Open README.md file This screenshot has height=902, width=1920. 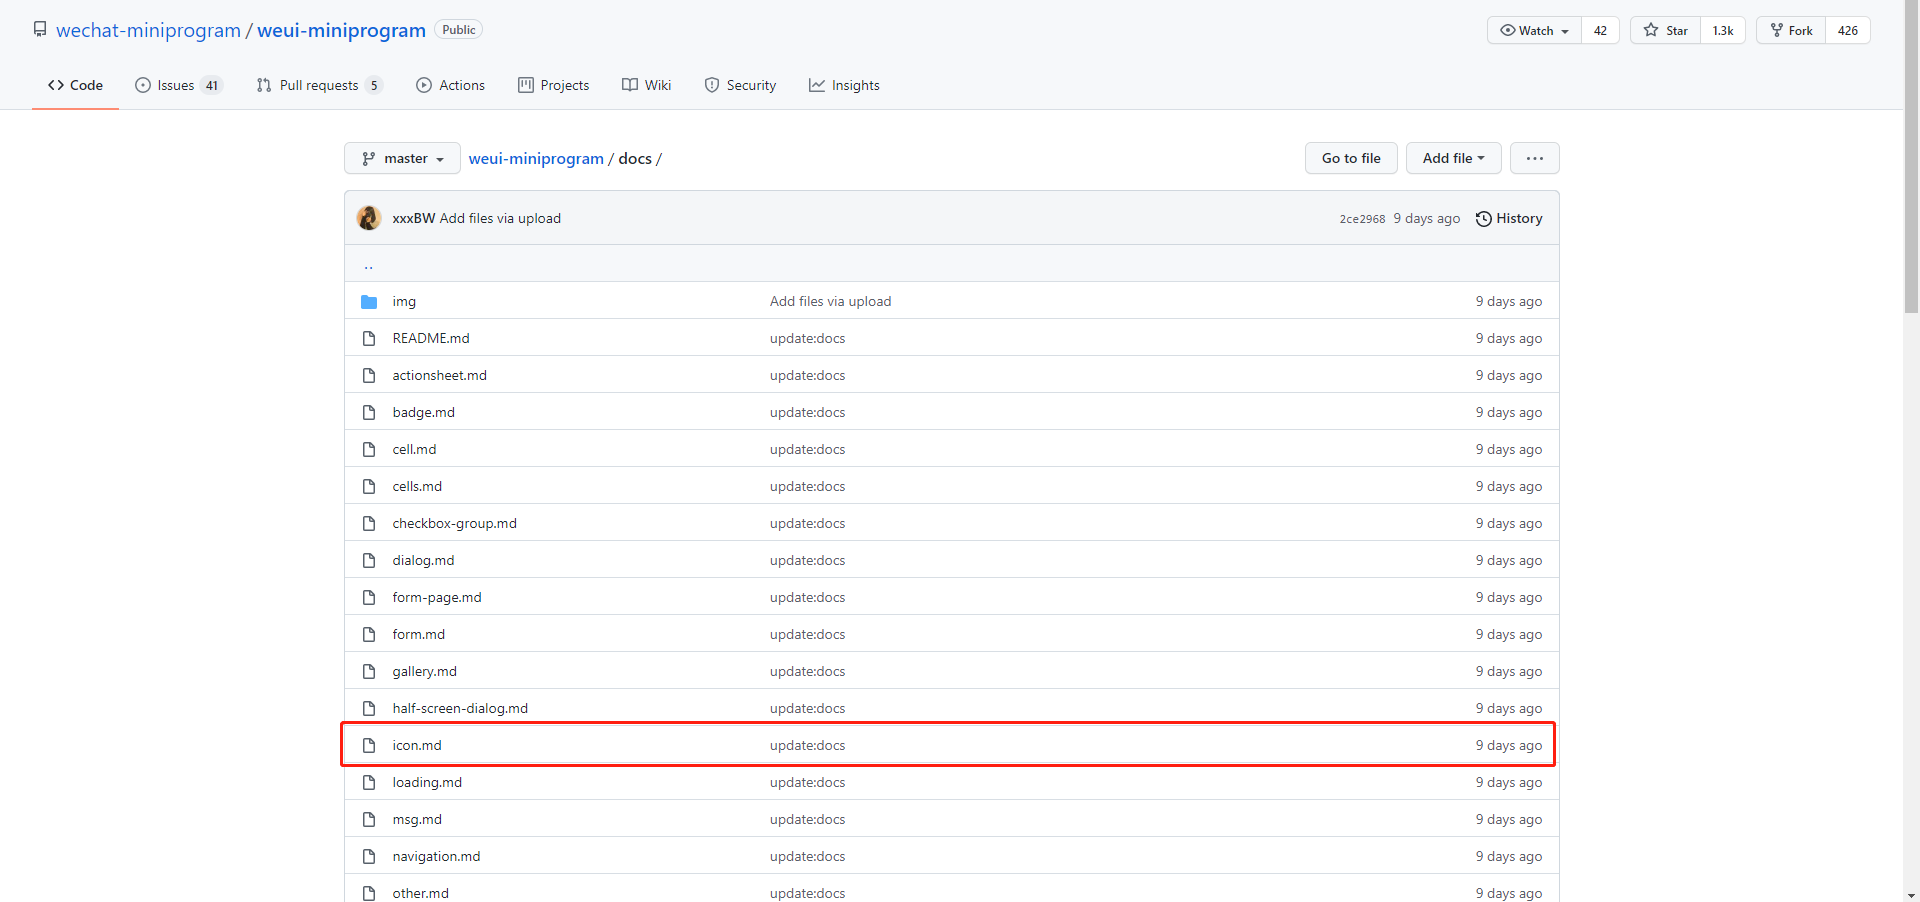[431, 338]
